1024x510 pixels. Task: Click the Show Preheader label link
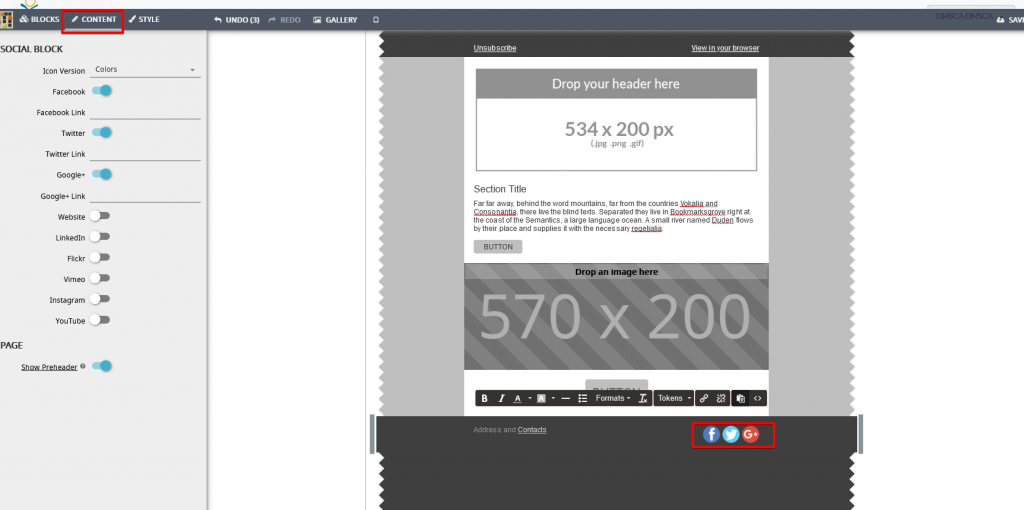pyautogui.click(x=49, y=367)
